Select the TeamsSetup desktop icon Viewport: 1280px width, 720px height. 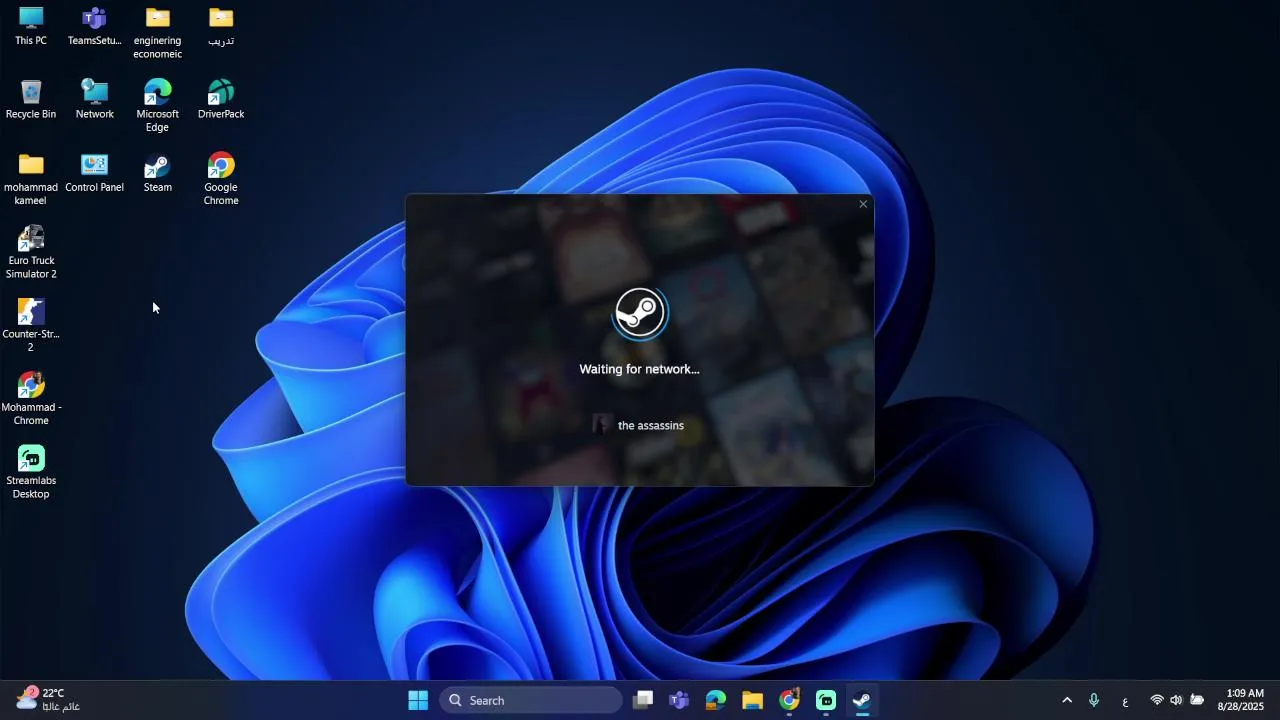(94, 27)
